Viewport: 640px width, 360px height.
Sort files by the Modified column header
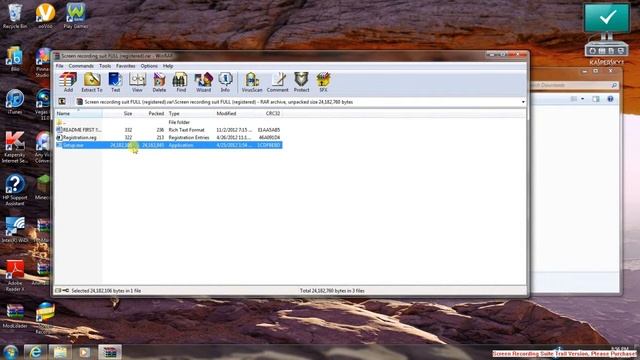[235, 113]
